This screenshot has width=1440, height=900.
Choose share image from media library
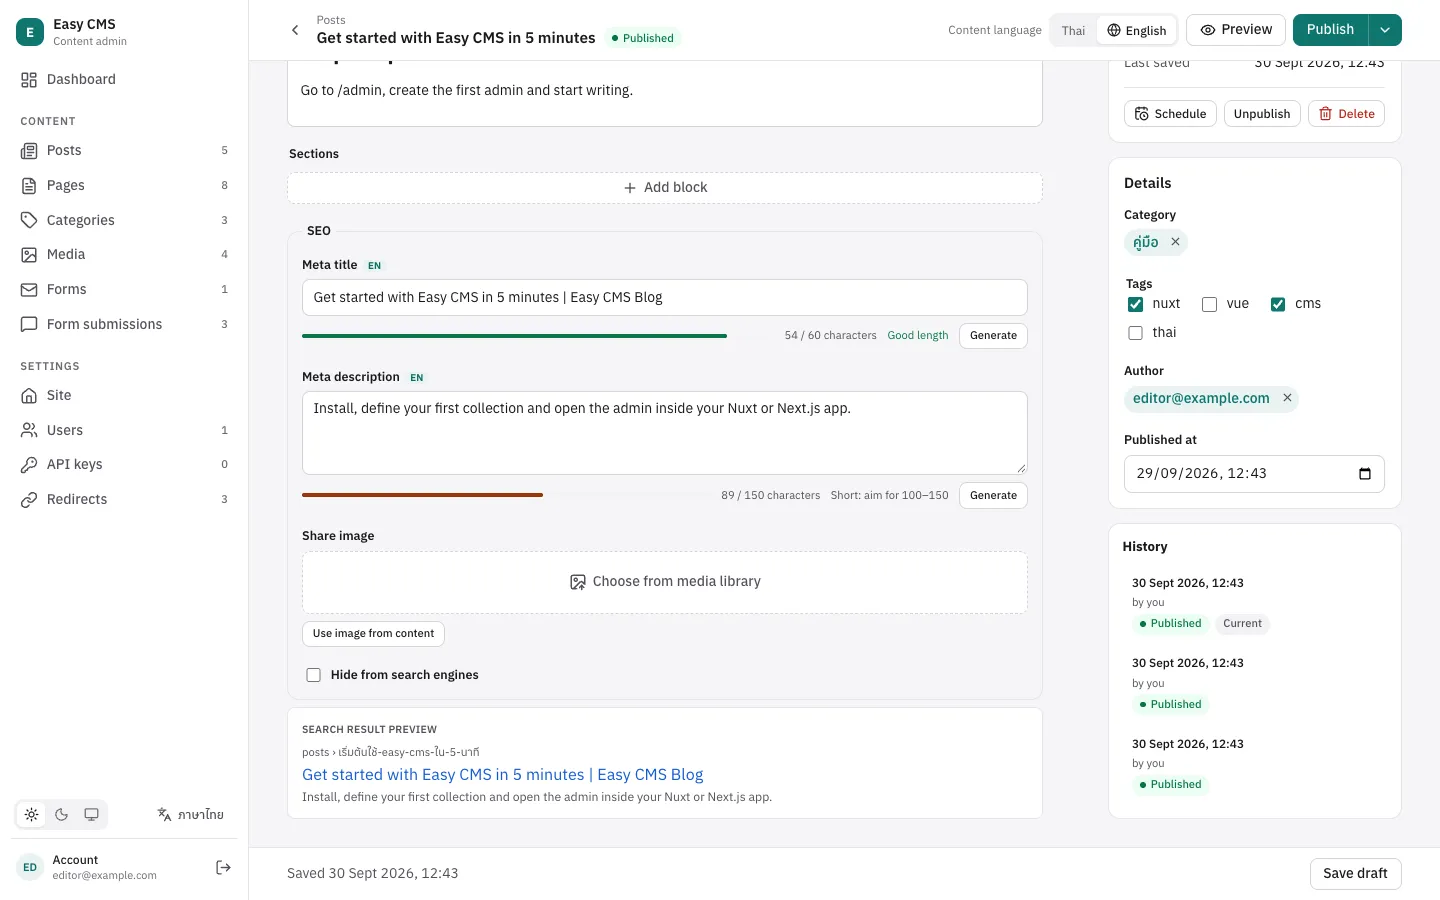pyautogui.click(x=665, y=582)
